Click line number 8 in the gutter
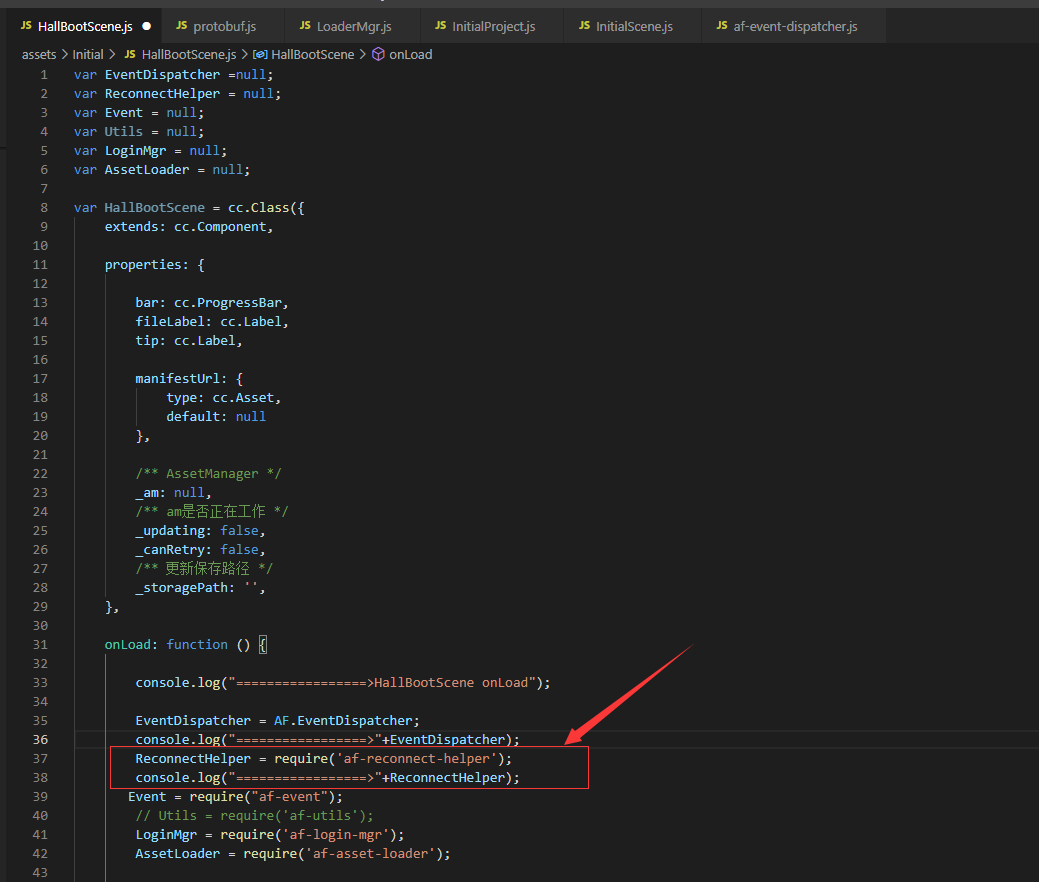Image resolution: width=1039 pixels, height=882 pixels. click(x=44, y=207)
